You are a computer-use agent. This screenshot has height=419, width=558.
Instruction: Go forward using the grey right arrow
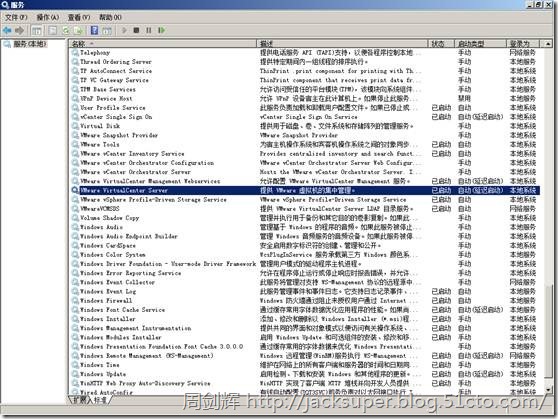coord(19,31)
